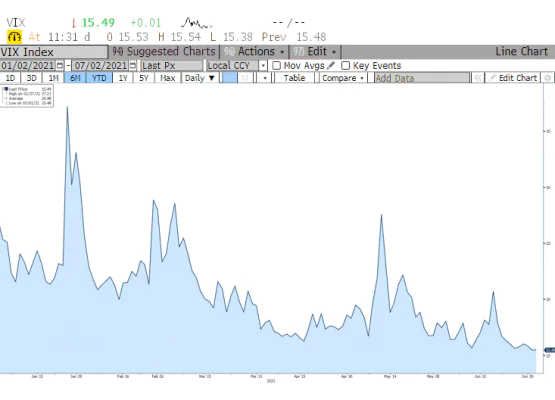Click the yellow gauge icon beside At
The image size is (555, 400).
(x=15, y=37)
